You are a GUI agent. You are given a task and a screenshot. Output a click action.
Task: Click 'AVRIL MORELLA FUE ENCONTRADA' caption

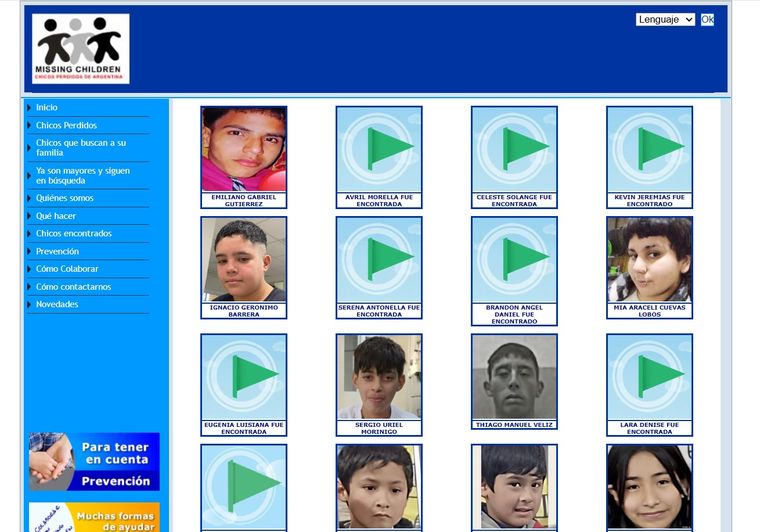(x=379, y=201)
